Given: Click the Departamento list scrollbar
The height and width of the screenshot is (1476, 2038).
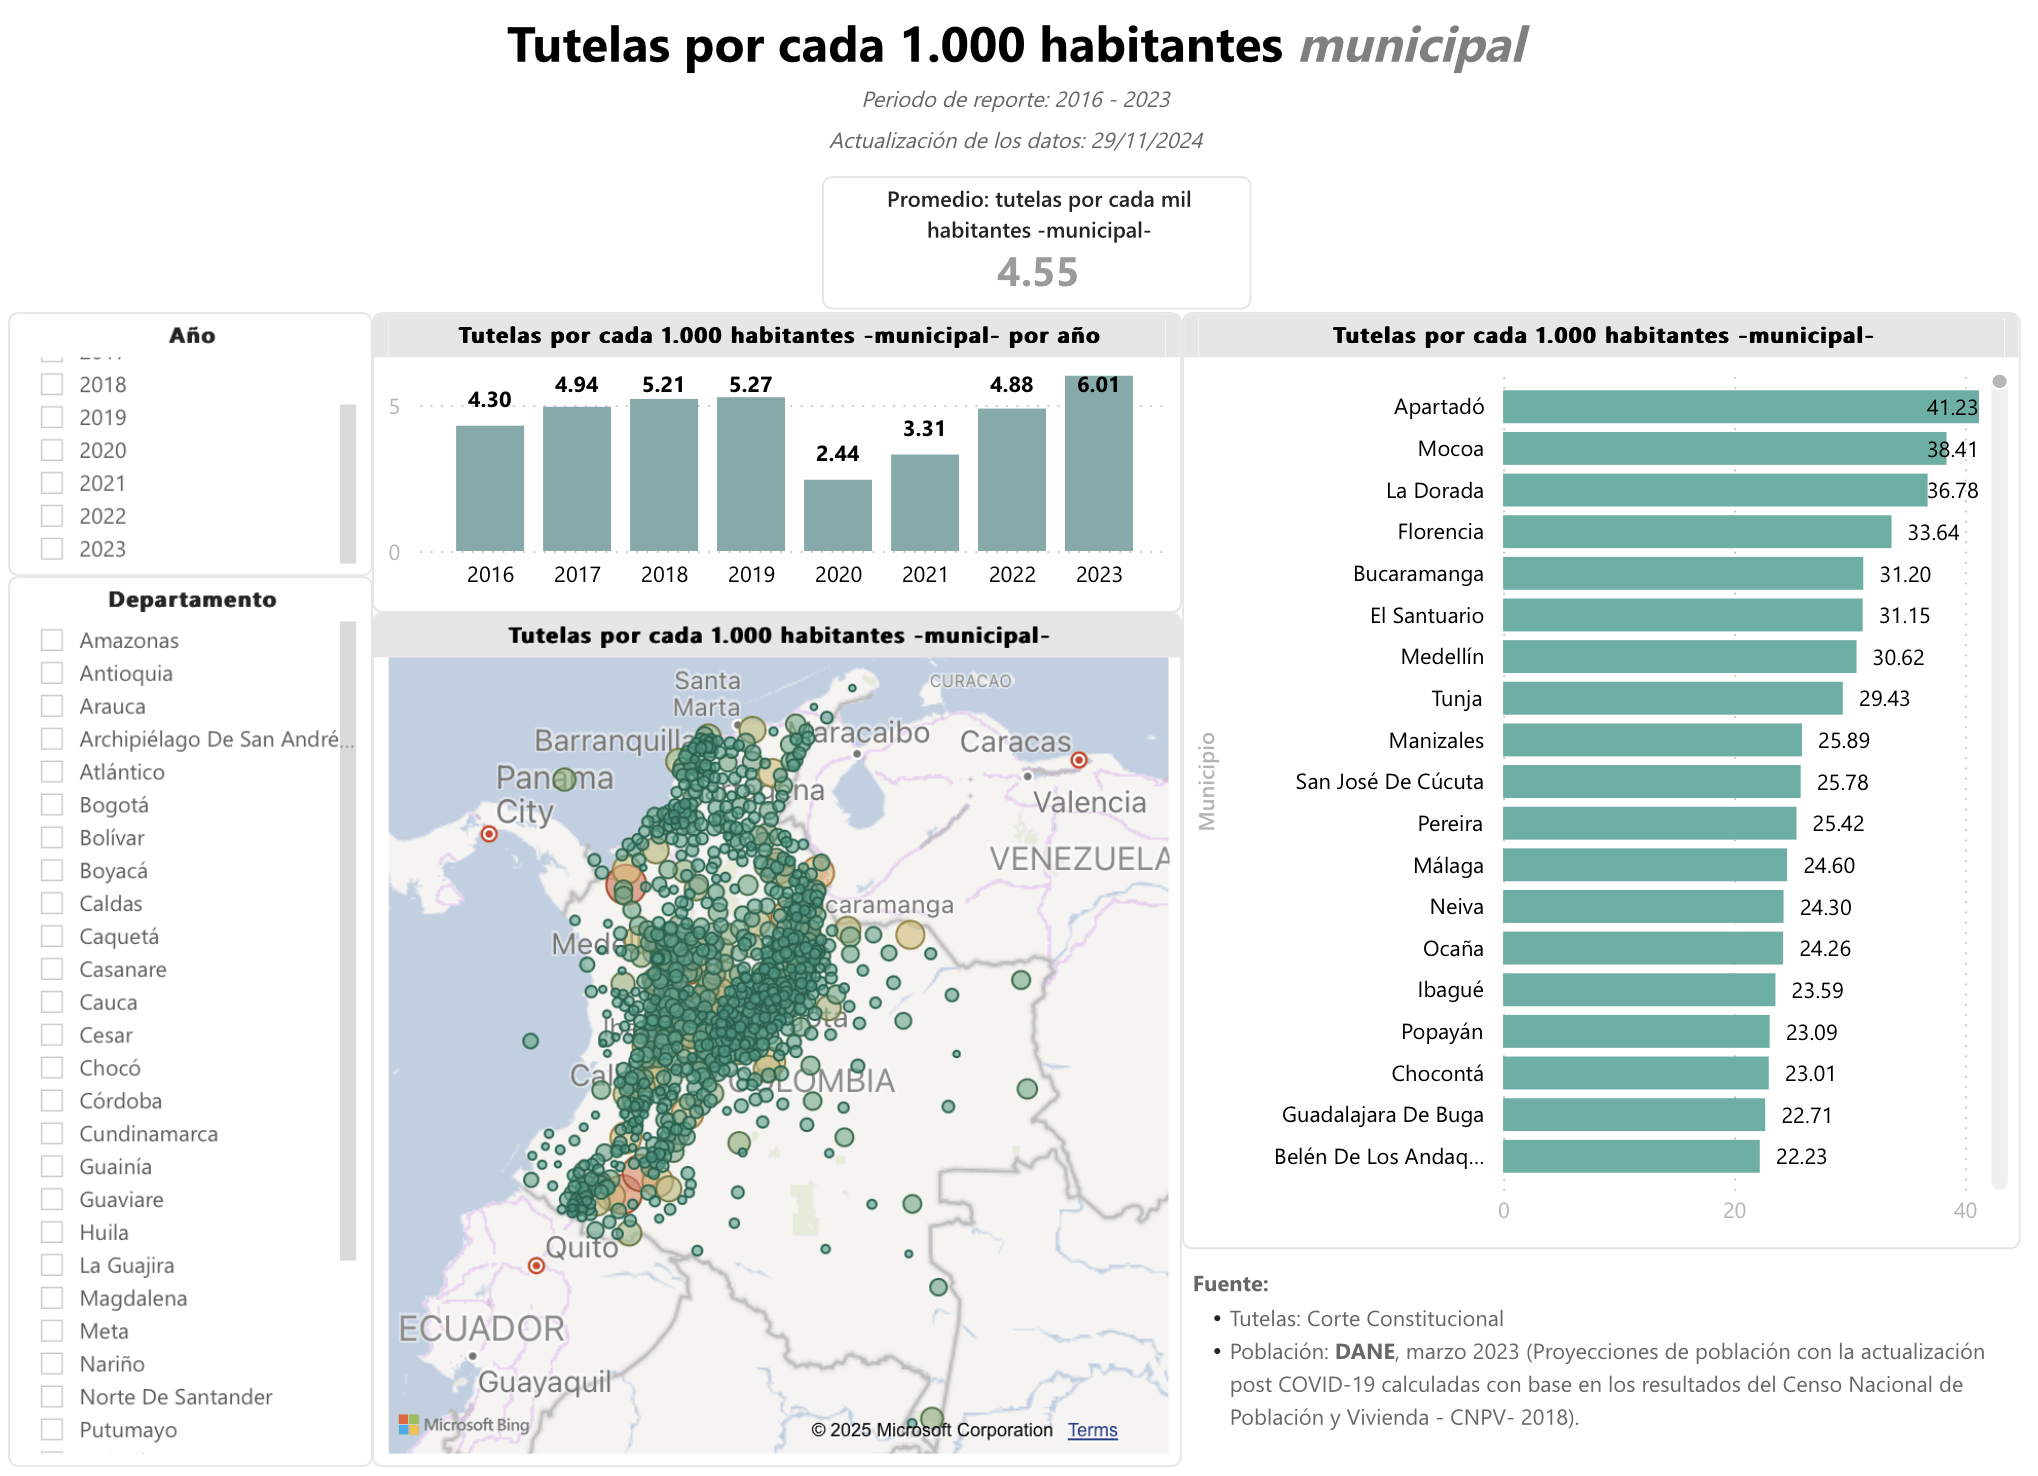Looking at the screenshot, I should [x=348, y=940].
